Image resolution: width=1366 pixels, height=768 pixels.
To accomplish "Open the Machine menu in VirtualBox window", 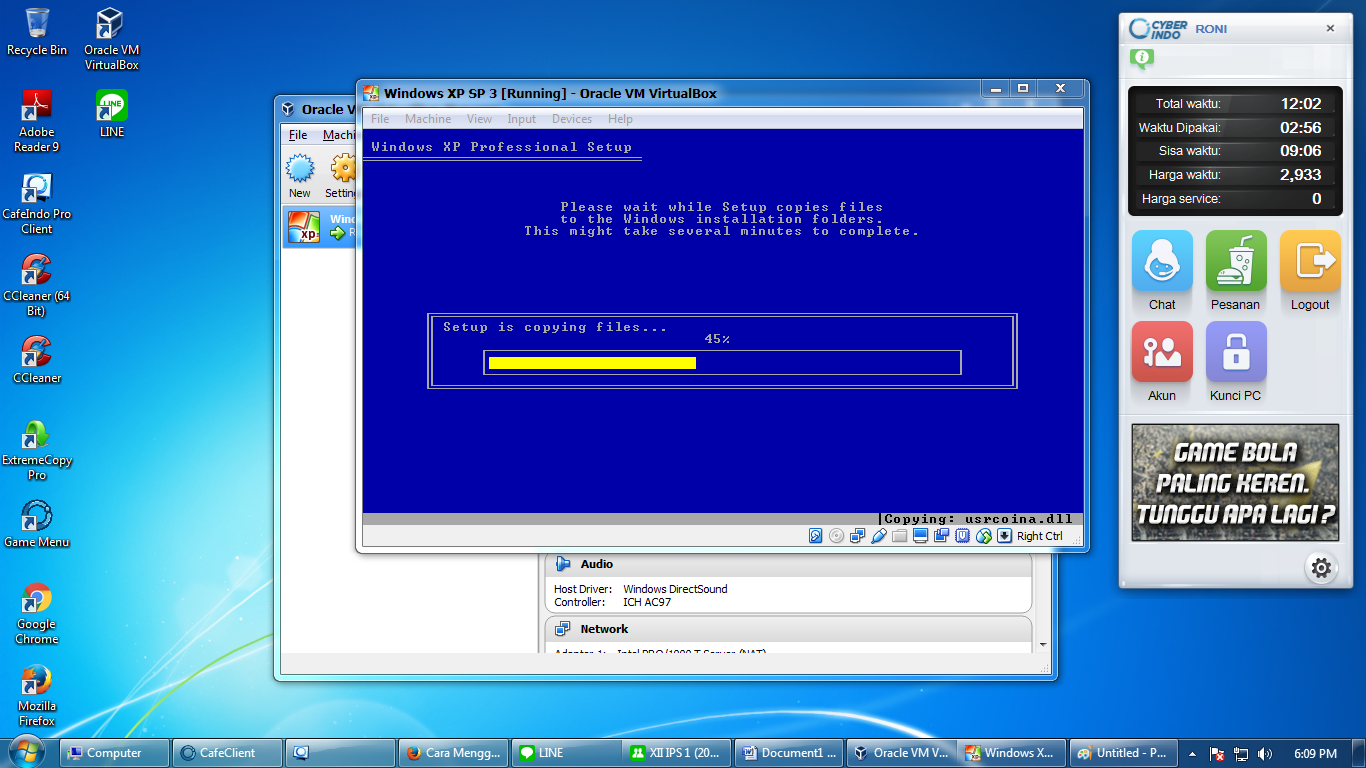I will 427,118.
